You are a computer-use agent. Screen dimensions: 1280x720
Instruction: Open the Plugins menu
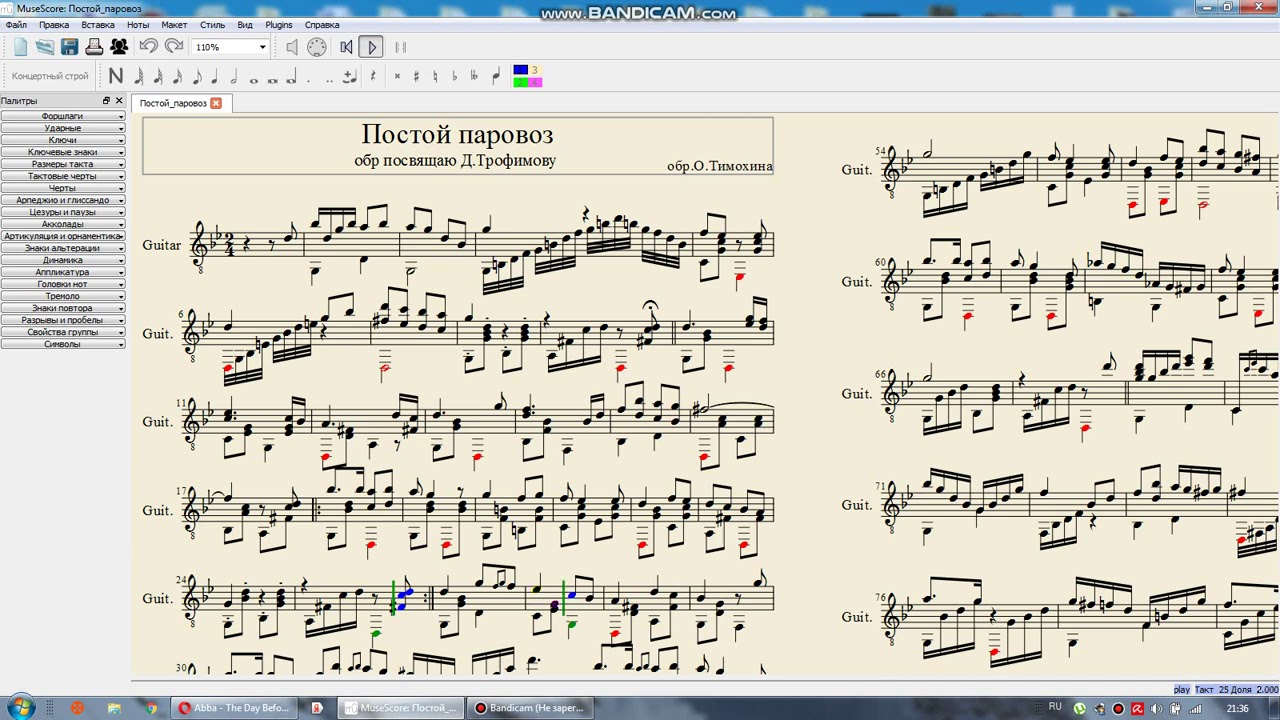(x=279, y=25)
